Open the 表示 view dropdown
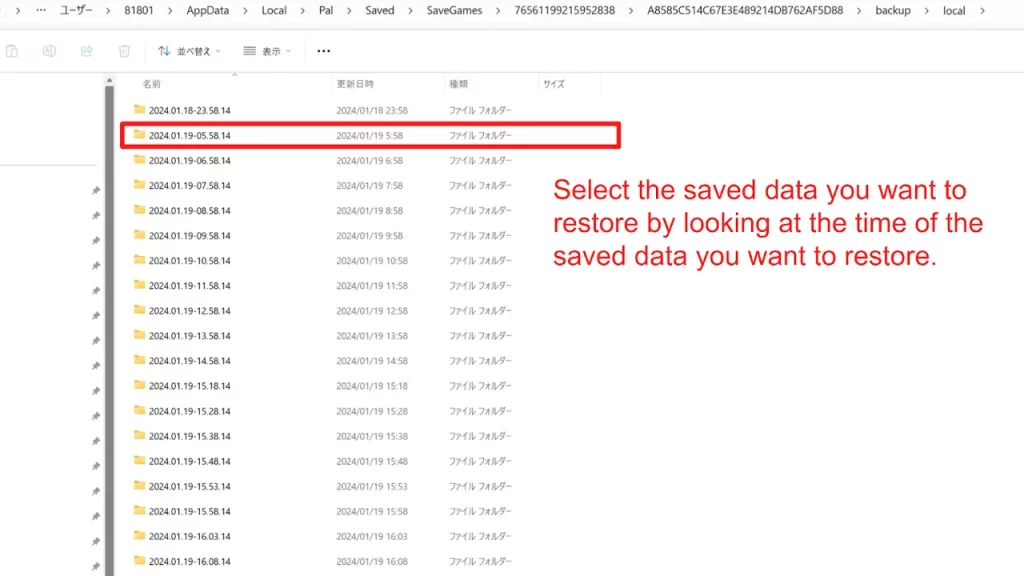Image resolution: width=1024 pixels, height=576 pixels. click(267, 51)
